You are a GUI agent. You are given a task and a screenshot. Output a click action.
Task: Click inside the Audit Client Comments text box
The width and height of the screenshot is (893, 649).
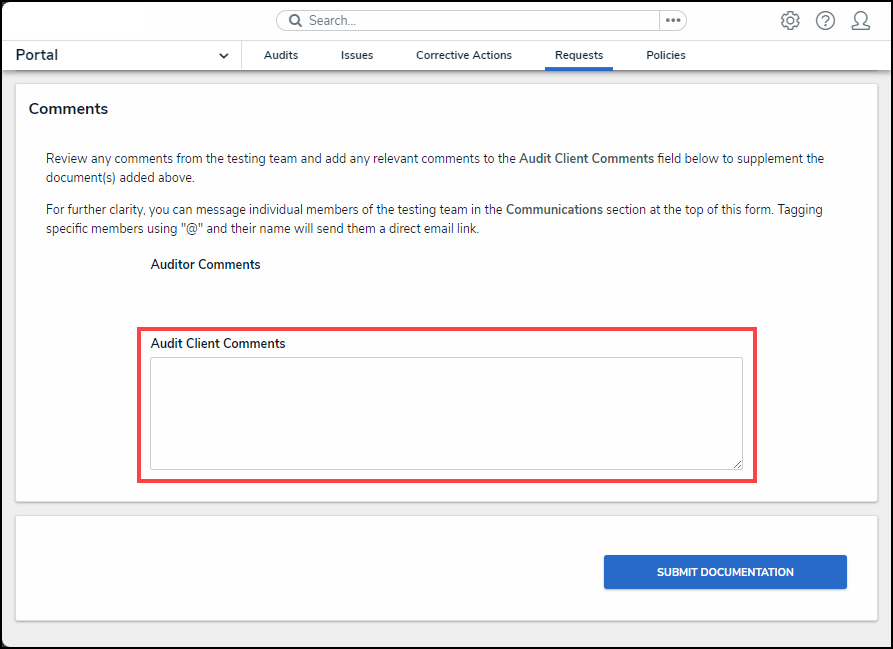(446, 413)
